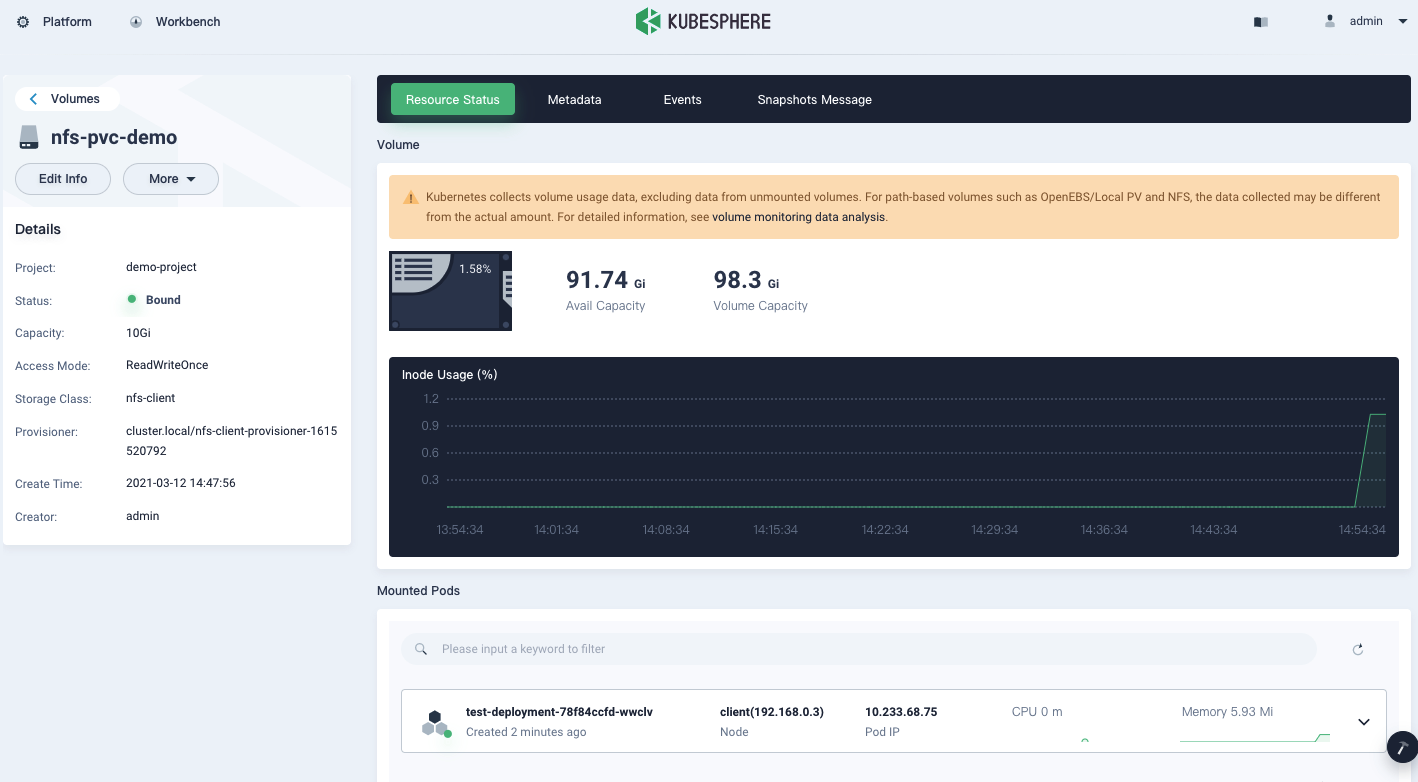The image size is (1418, 782).
Task: Switch to the Metadata tab
Action: [574, 99]
